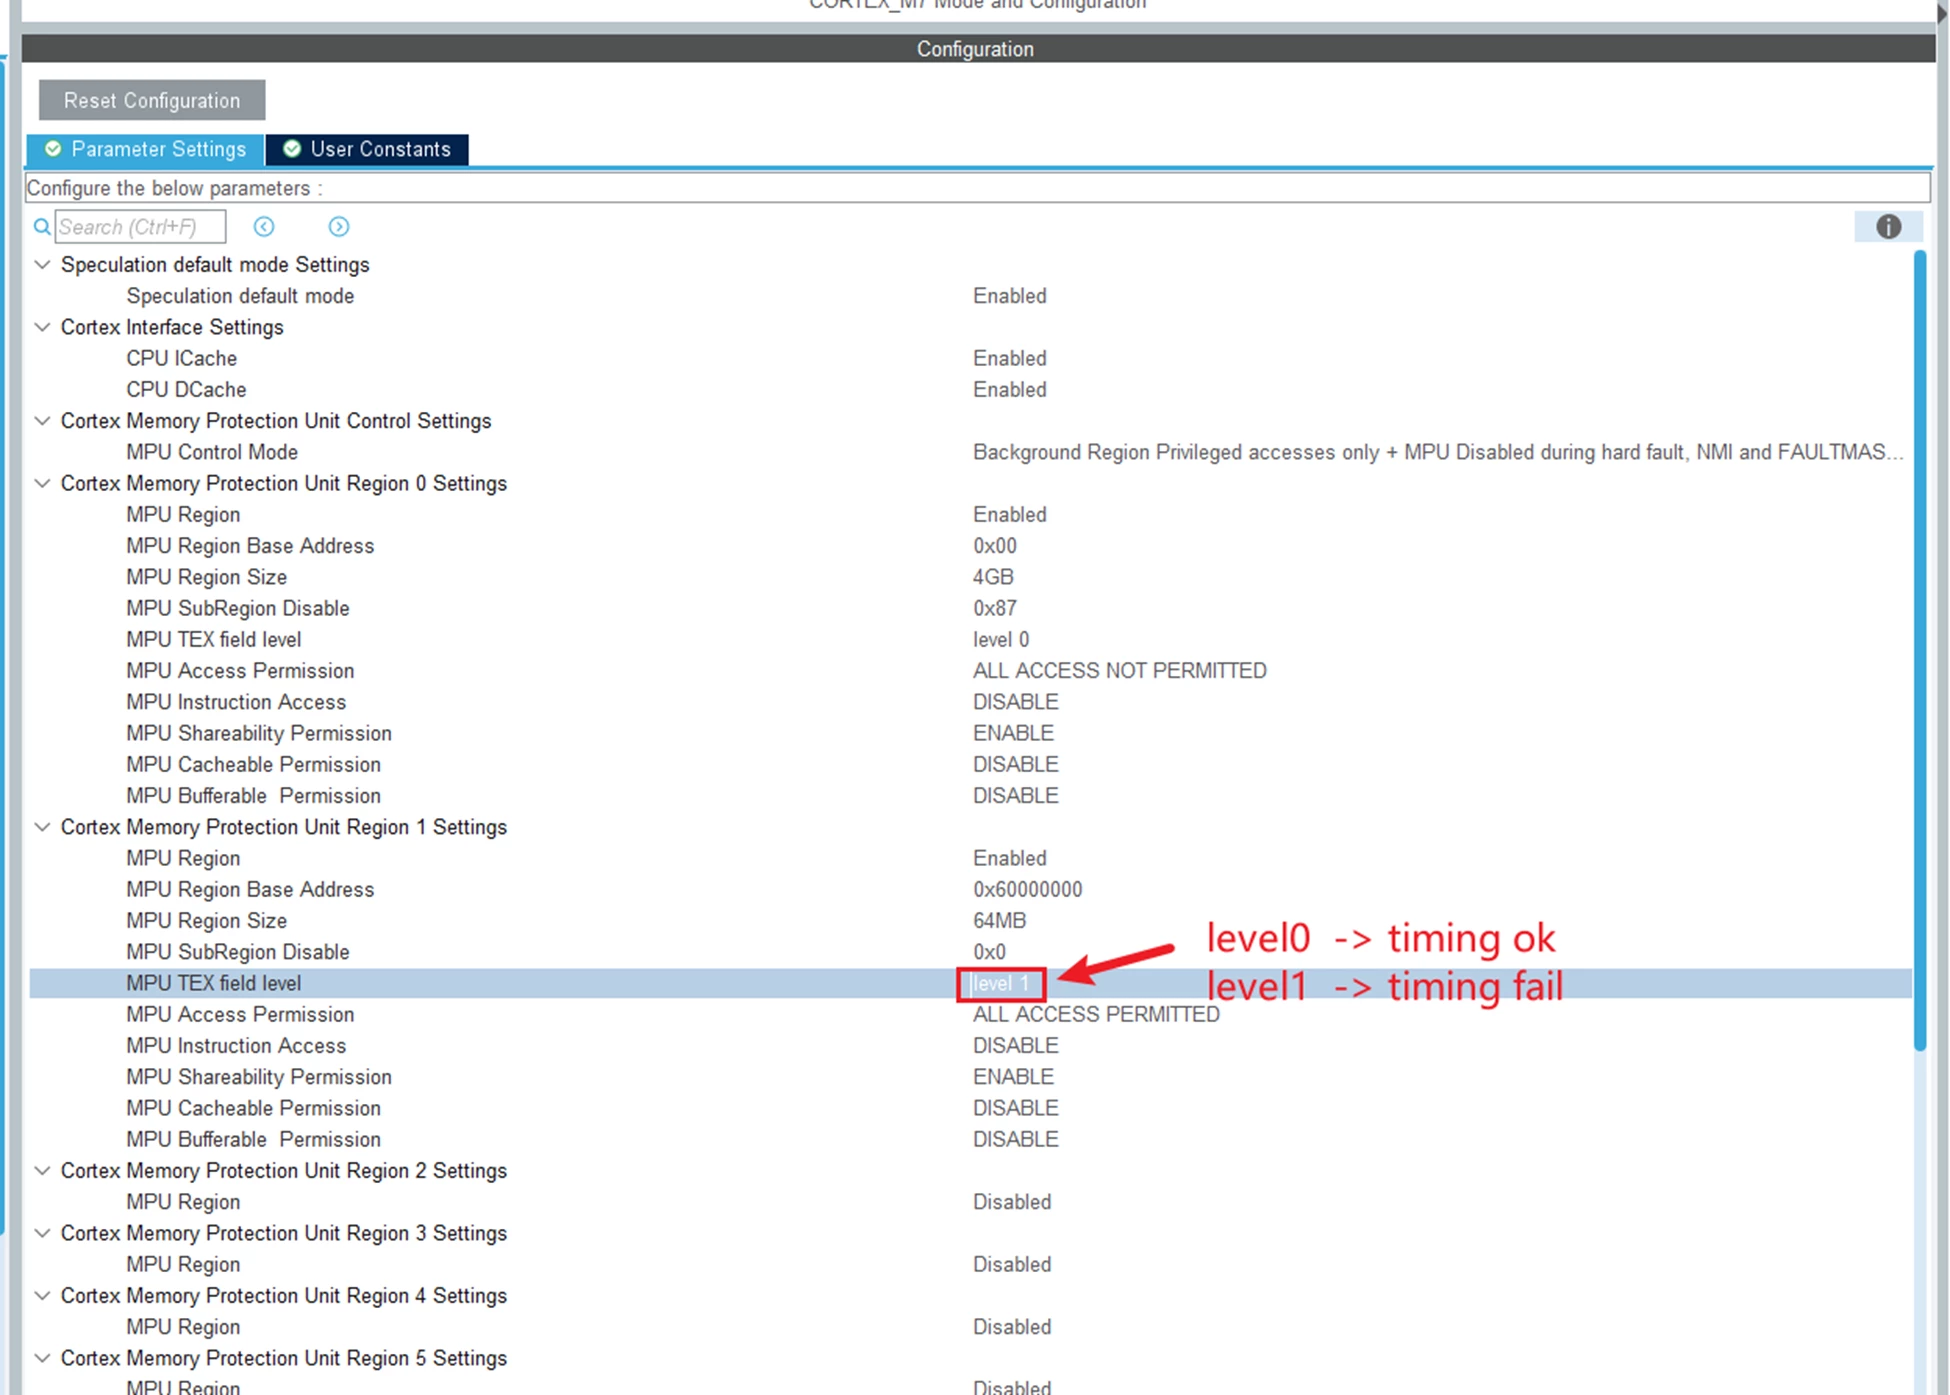Click the blue vertical scrollbar
This screenshot has width=1950, height=1395.
point(1920,650)
